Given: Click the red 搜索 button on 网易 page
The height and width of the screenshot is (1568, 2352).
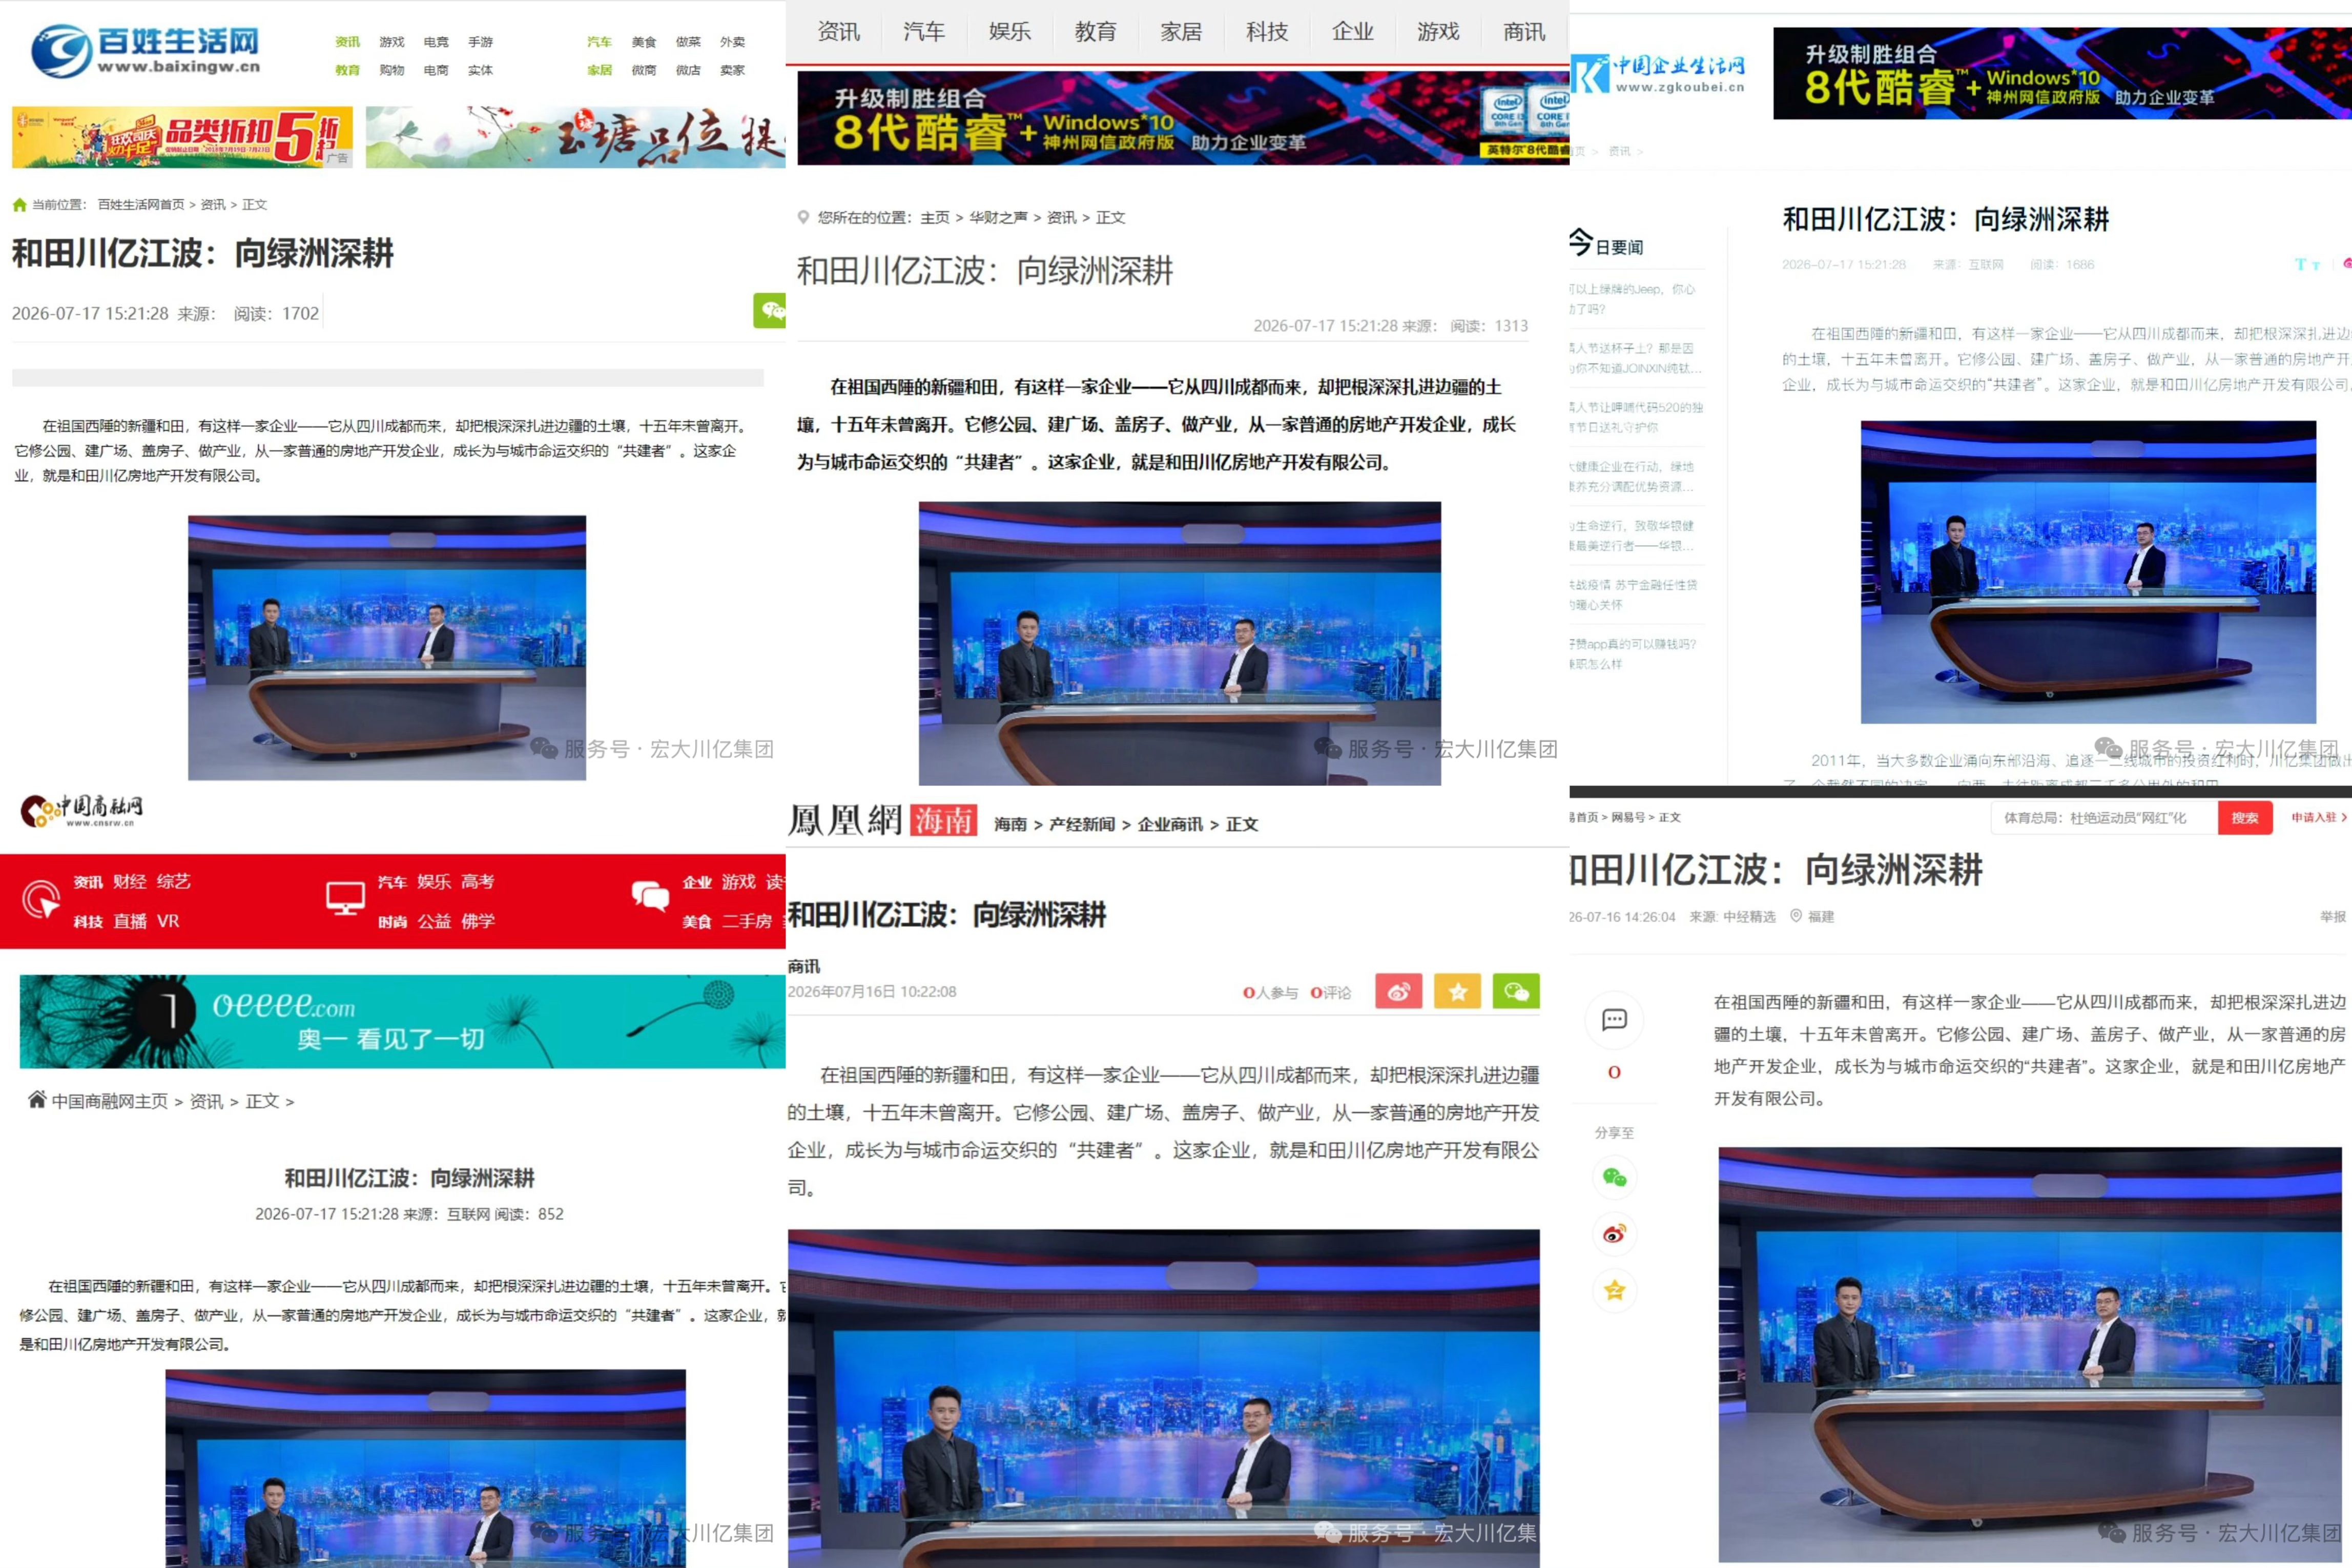Looking at the screenshot, I should tap(2245, 817).
